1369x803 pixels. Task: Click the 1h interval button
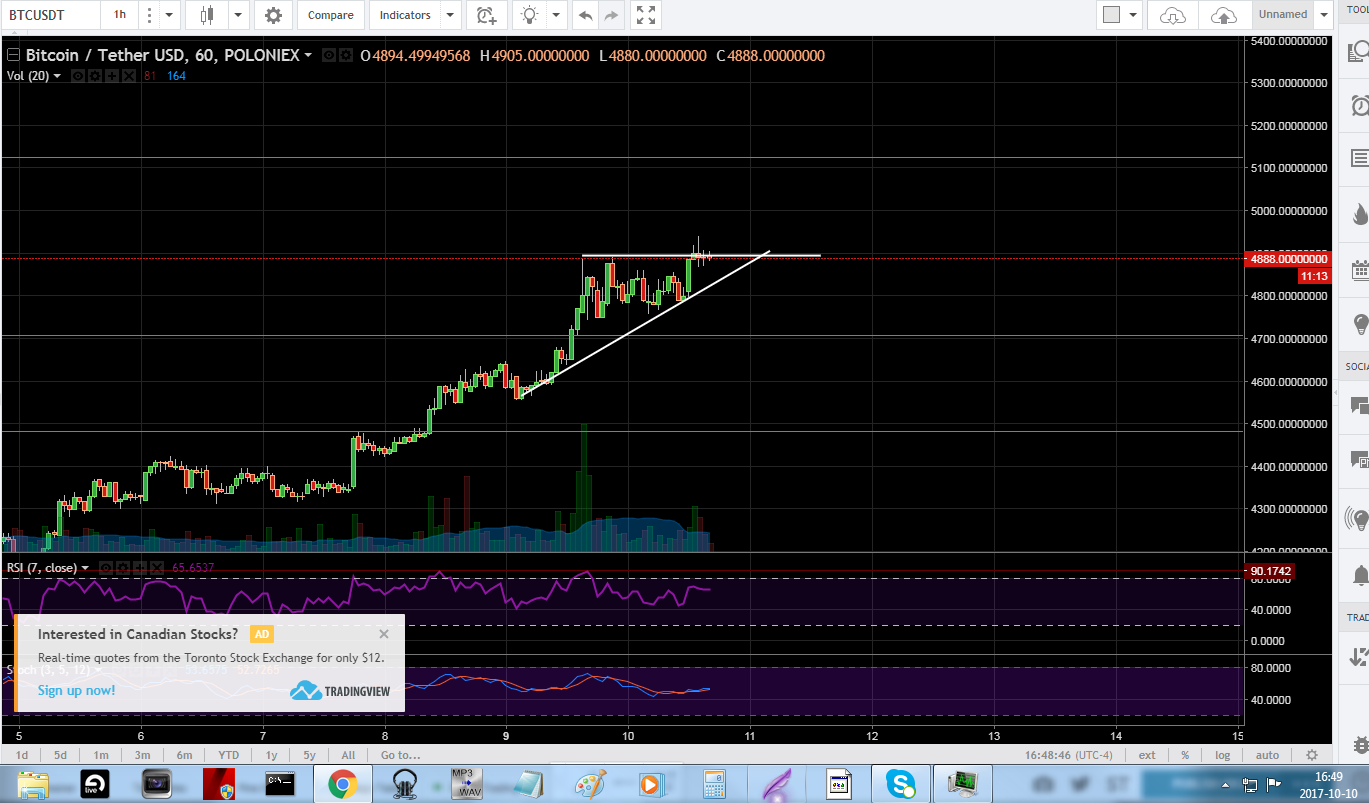(120, 15)
